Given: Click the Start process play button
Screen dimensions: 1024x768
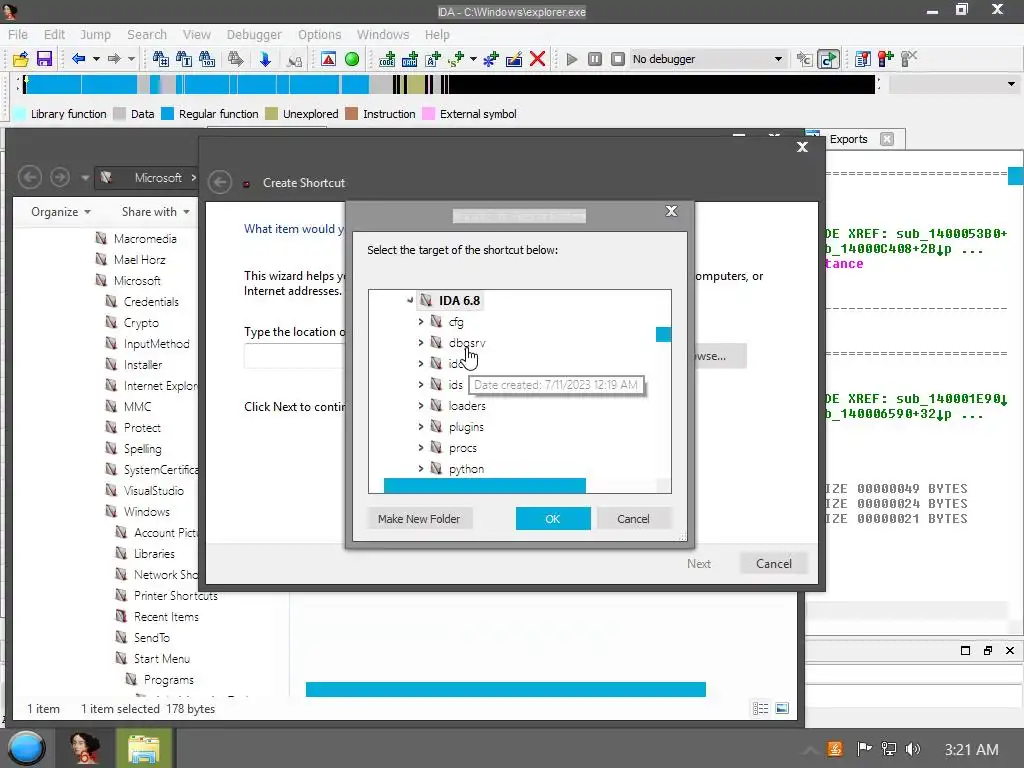Looking at the screenshot, I should tap(572, 59).
